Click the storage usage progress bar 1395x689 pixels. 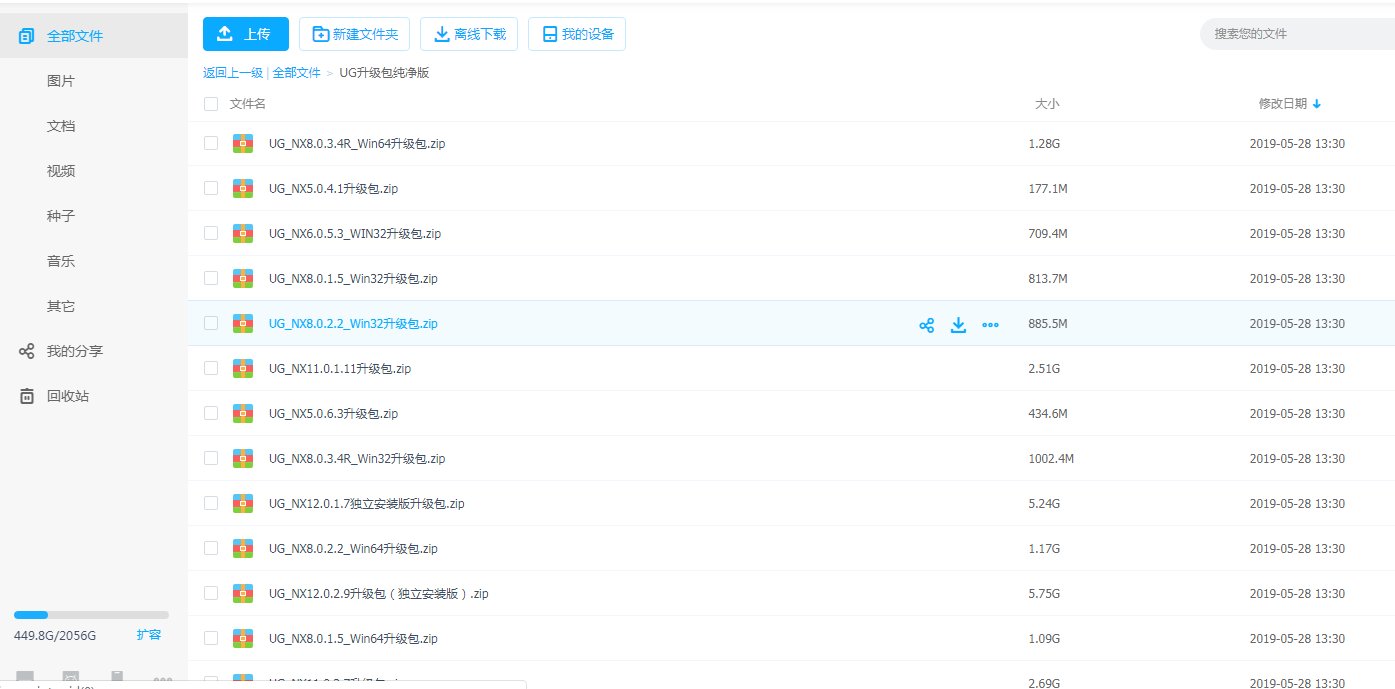click(x=91, y=615)
